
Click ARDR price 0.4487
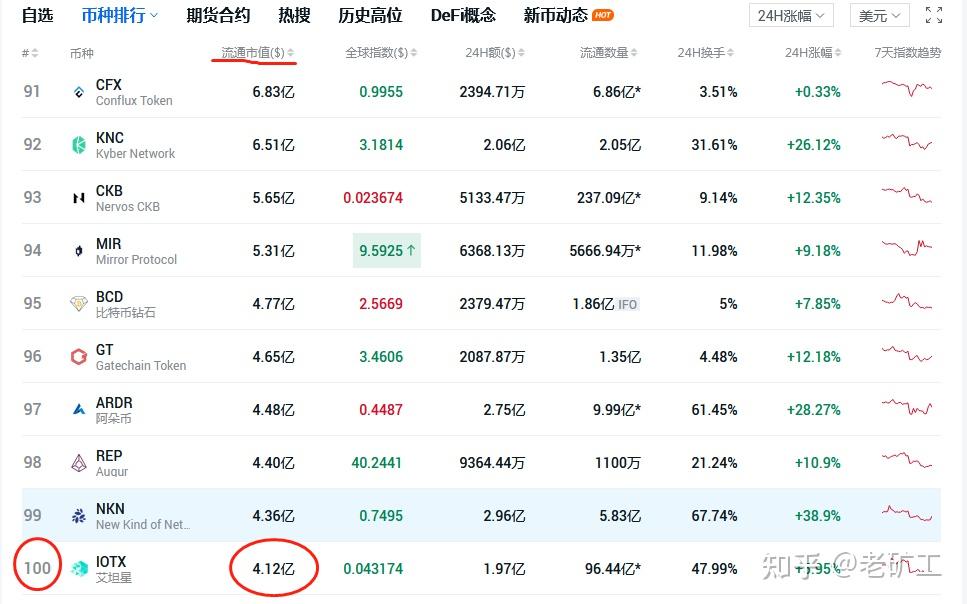pyautogui.click(x=381, y=410)
